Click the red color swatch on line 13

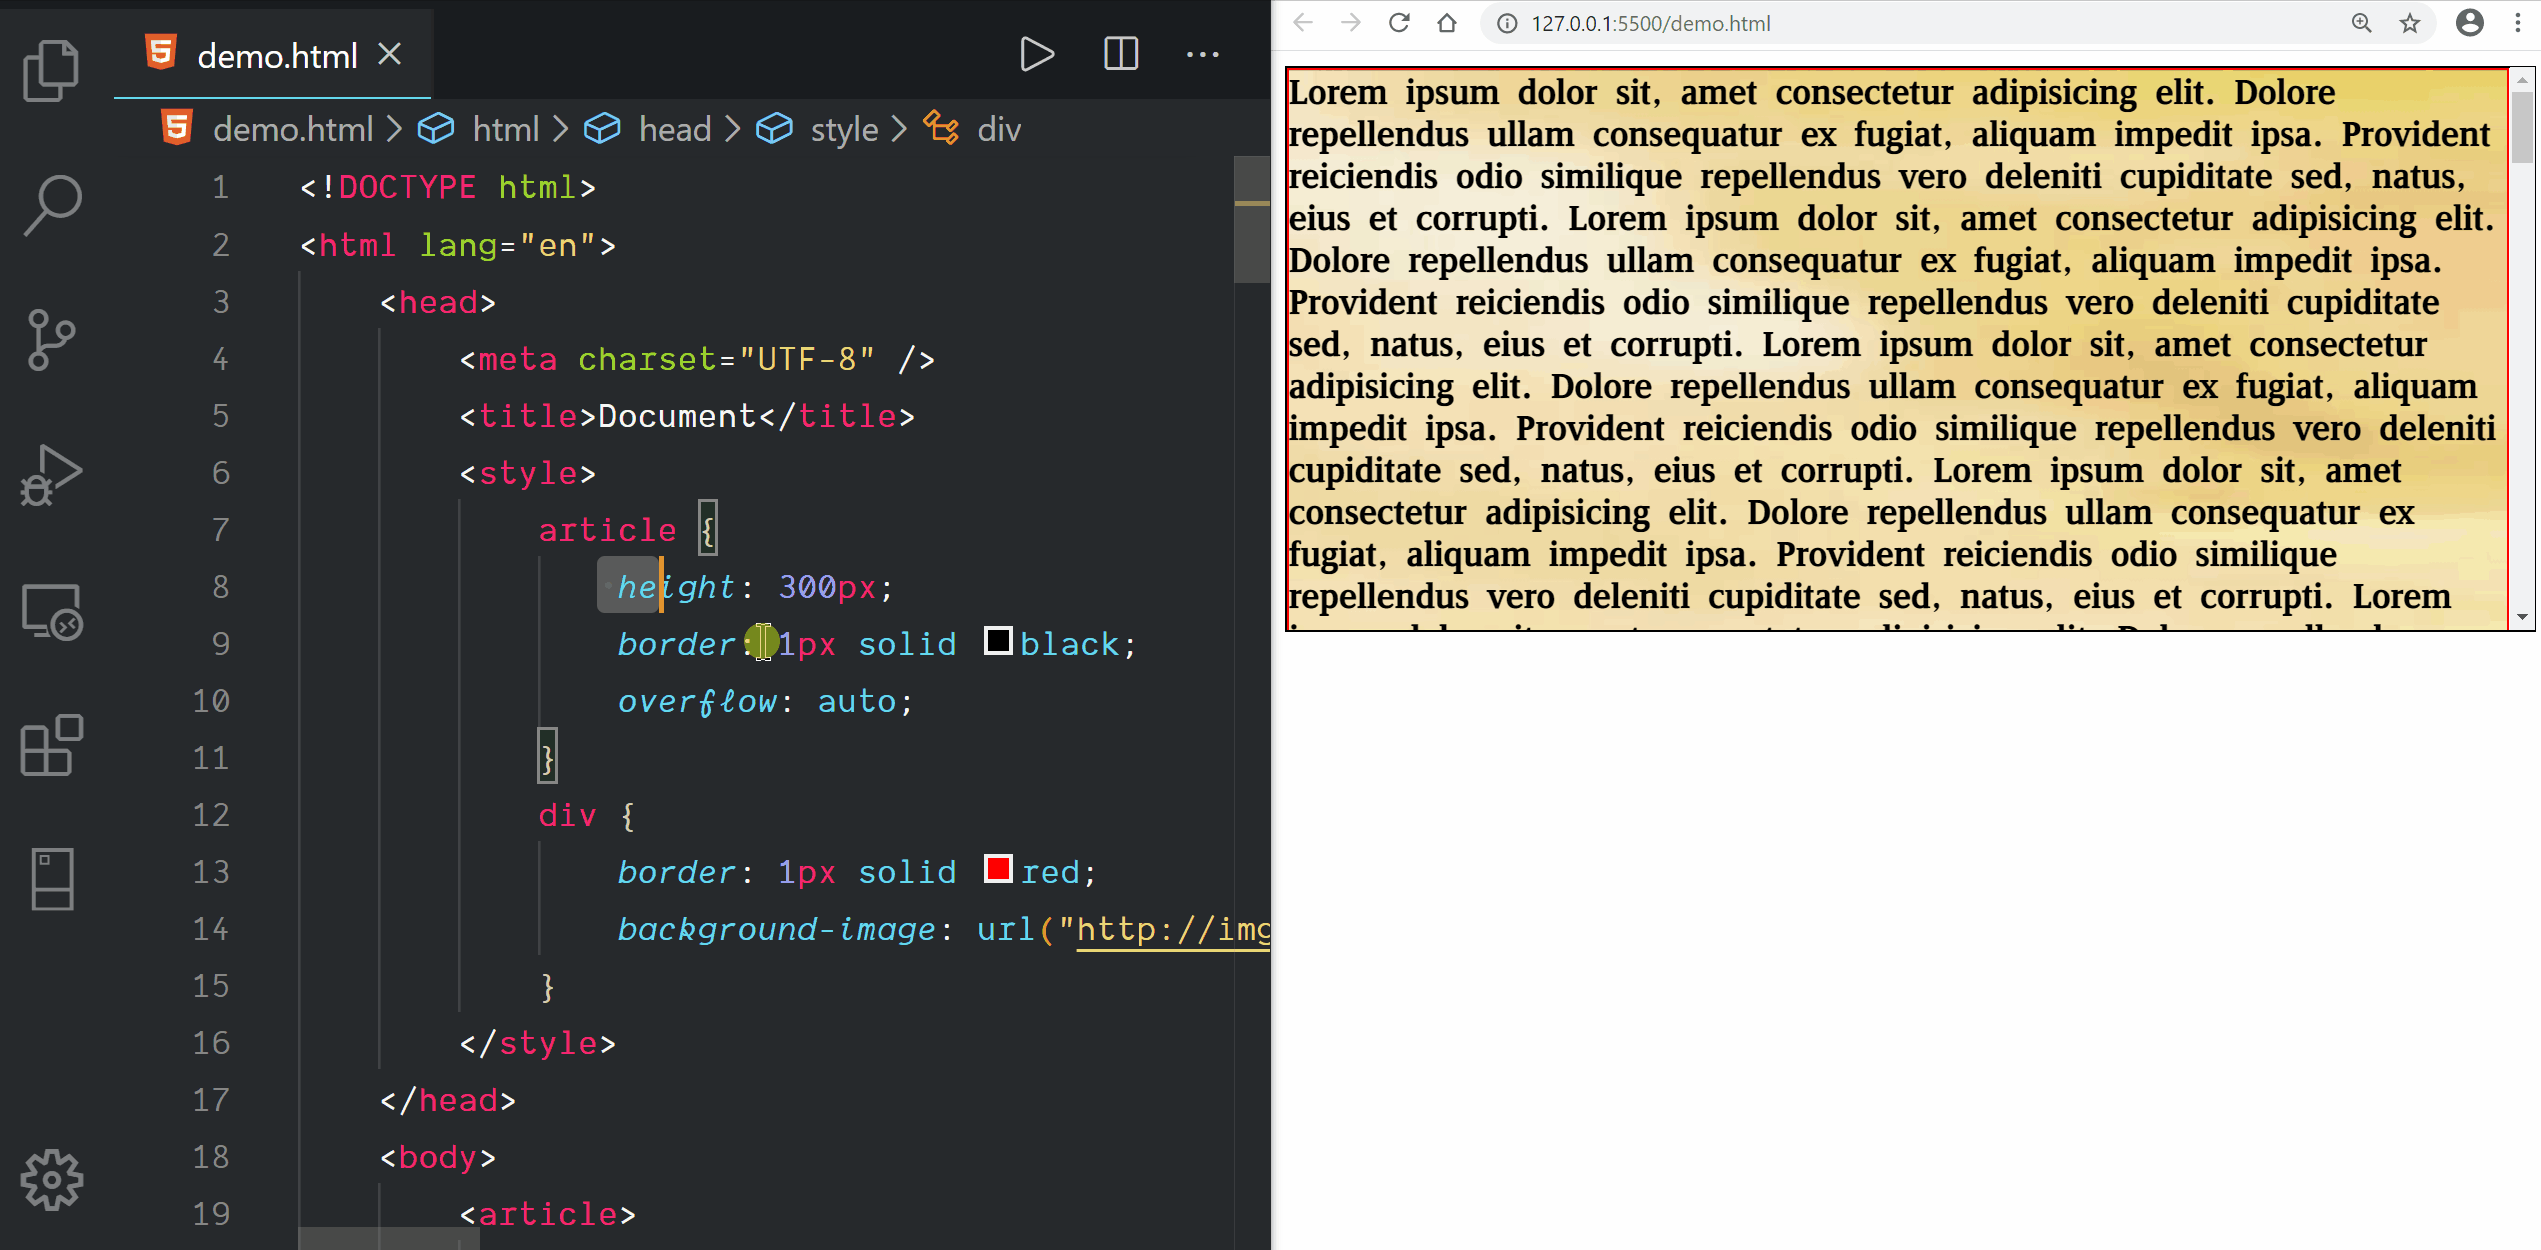(x=997, y=869)
